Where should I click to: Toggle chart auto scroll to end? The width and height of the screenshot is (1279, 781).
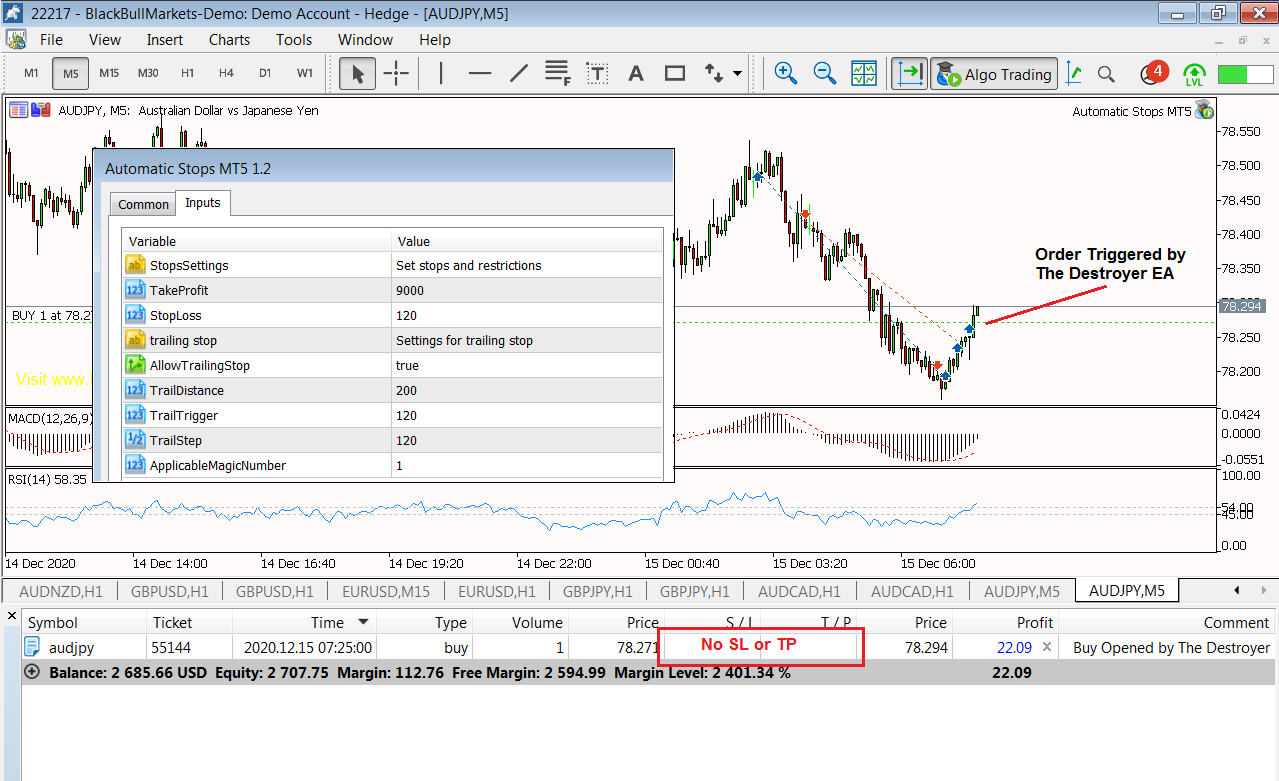[910, 73]
